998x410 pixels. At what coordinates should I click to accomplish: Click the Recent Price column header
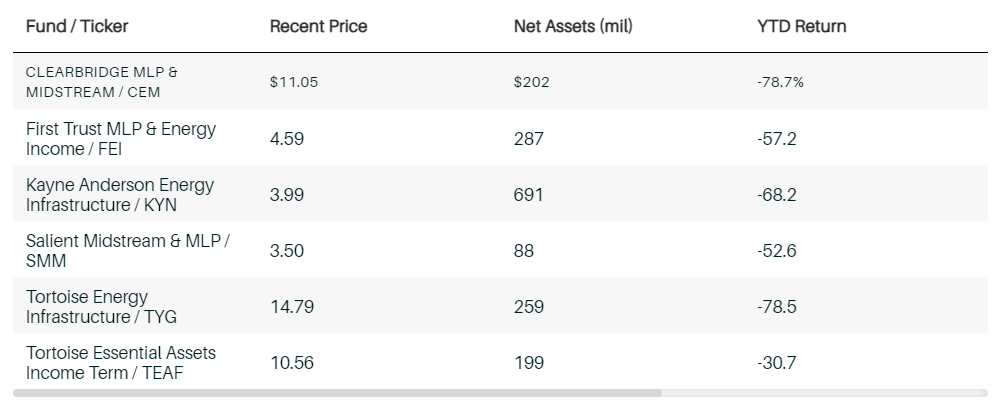pyautogui.click(x=318, y=26)
